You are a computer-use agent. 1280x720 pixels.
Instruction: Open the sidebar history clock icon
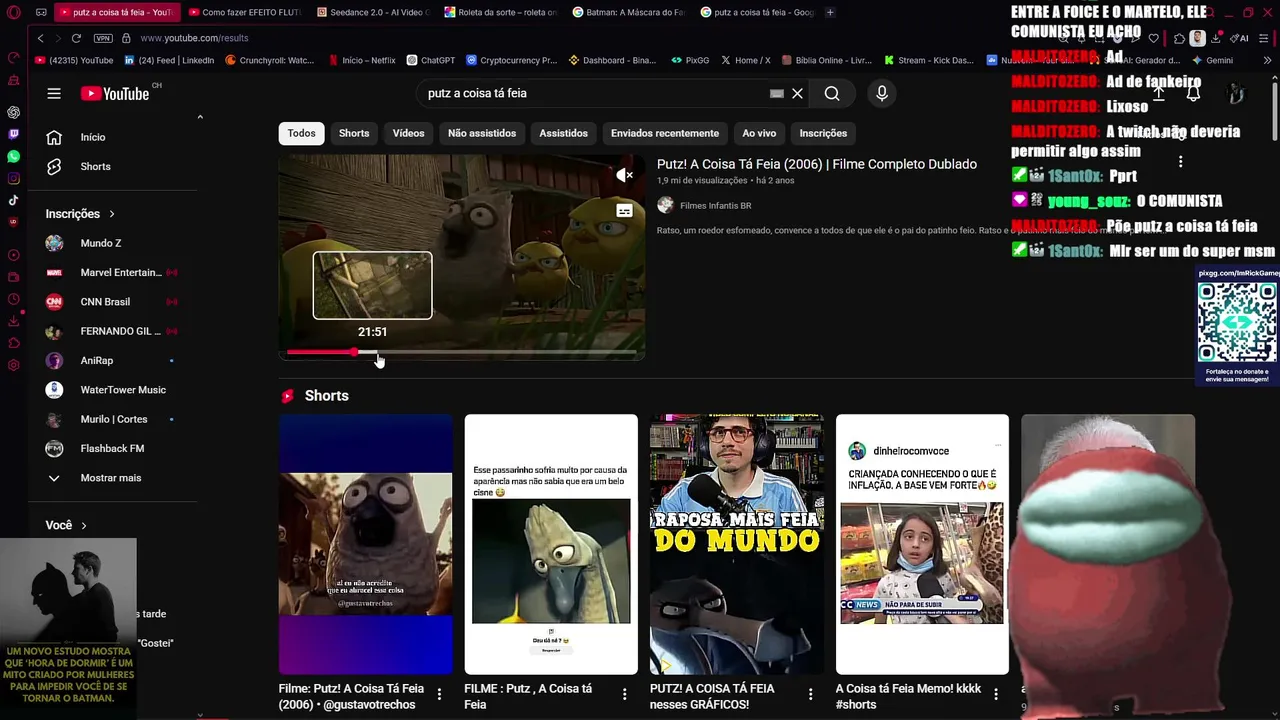pos(13,299)
